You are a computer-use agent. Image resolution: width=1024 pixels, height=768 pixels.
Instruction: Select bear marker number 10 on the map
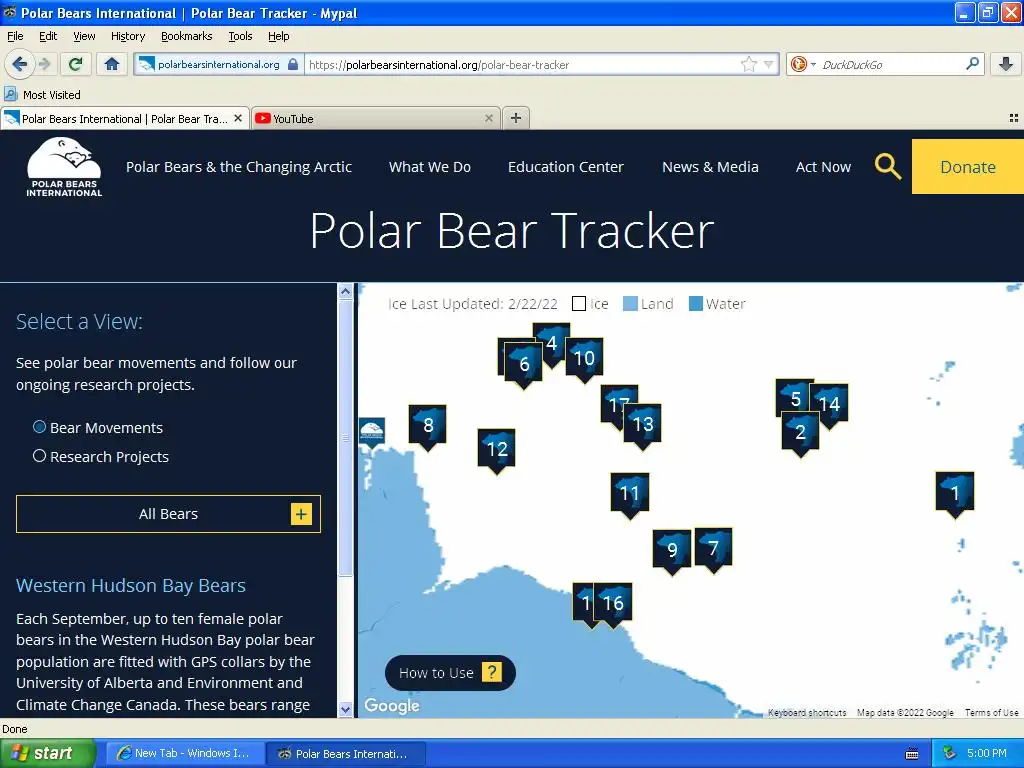584,359
